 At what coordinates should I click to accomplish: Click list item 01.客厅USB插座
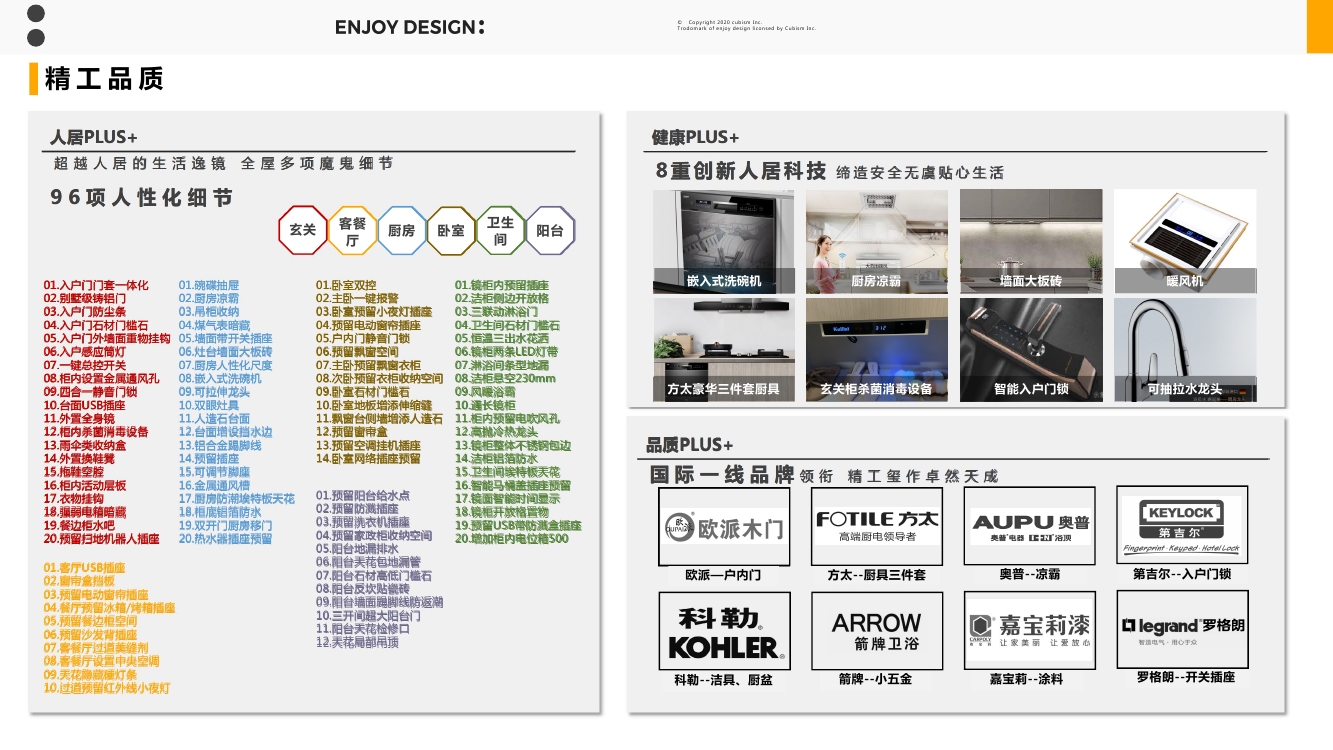click(84, 568)
